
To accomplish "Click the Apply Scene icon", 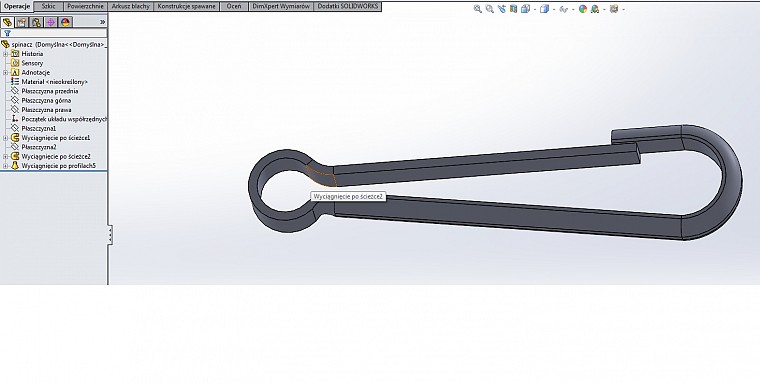I will click(595, 9).
